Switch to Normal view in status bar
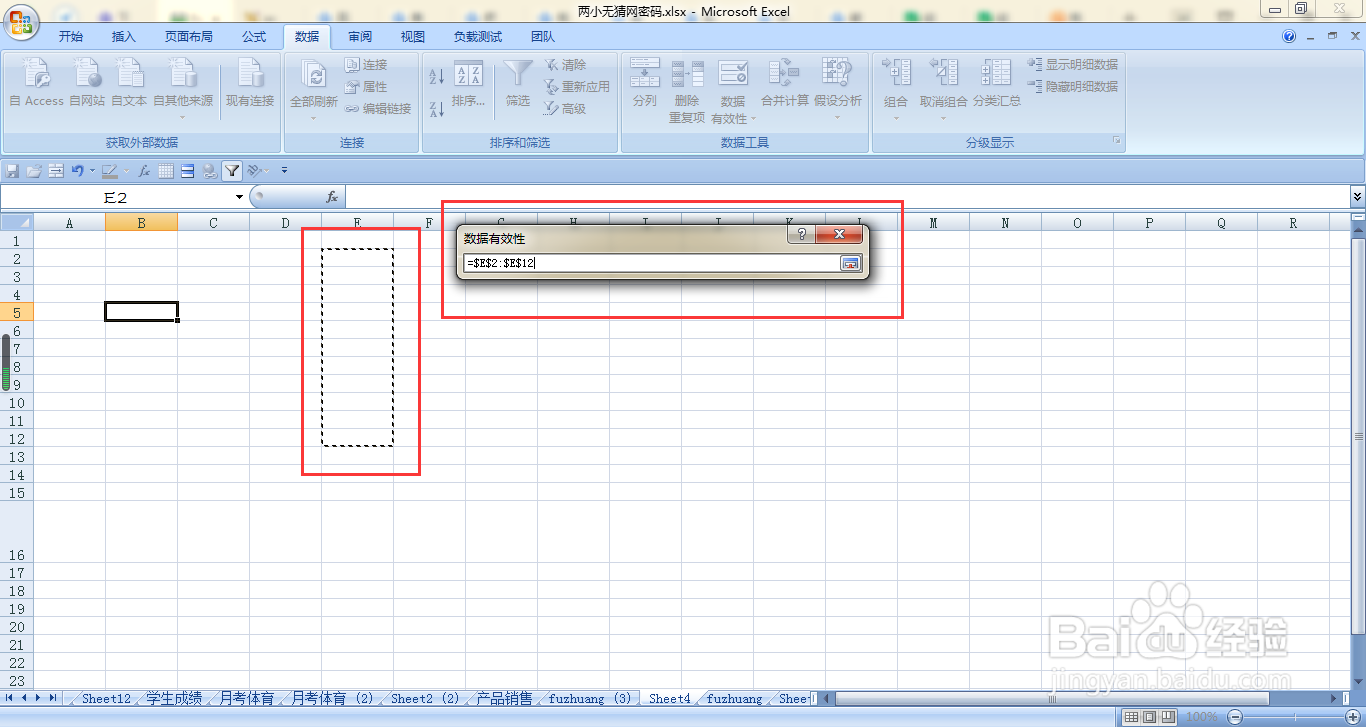1366x727 pixels. [1131, 717]
